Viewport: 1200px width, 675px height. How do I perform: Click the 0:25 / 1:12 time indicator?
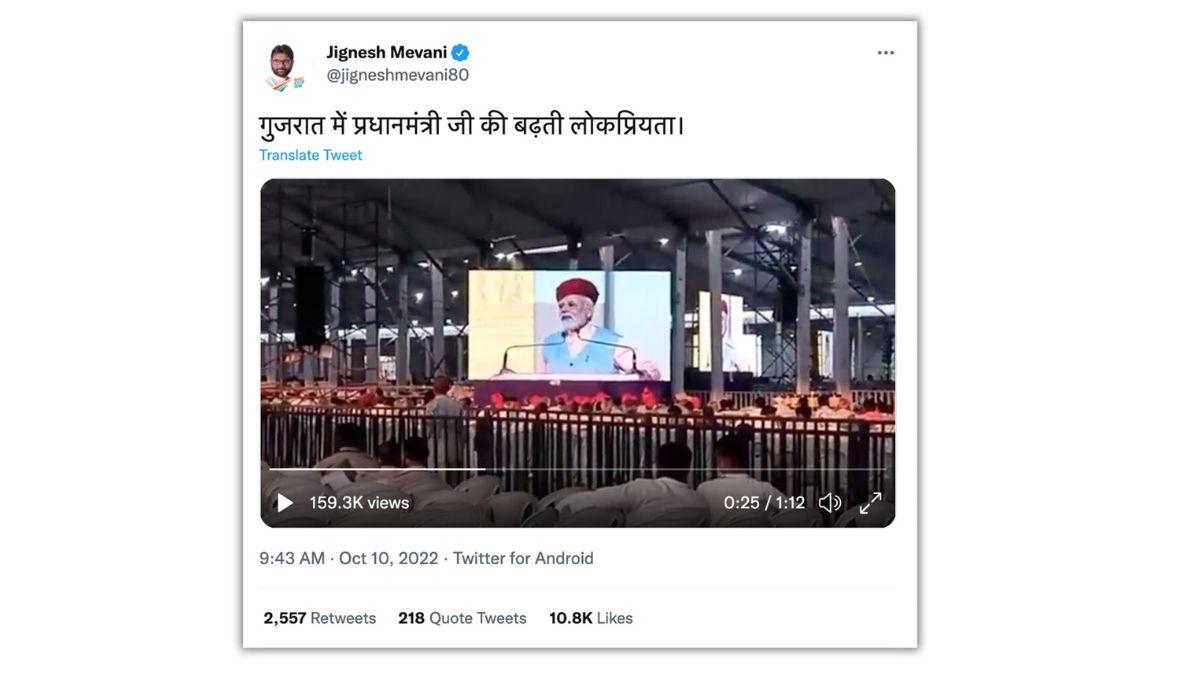coord(764,503)
